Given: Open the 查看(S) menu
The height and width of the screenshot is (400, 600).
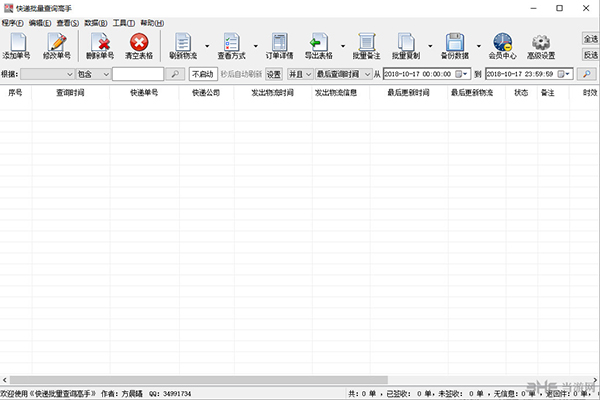Looking at the screenshot, I should 68,23.
